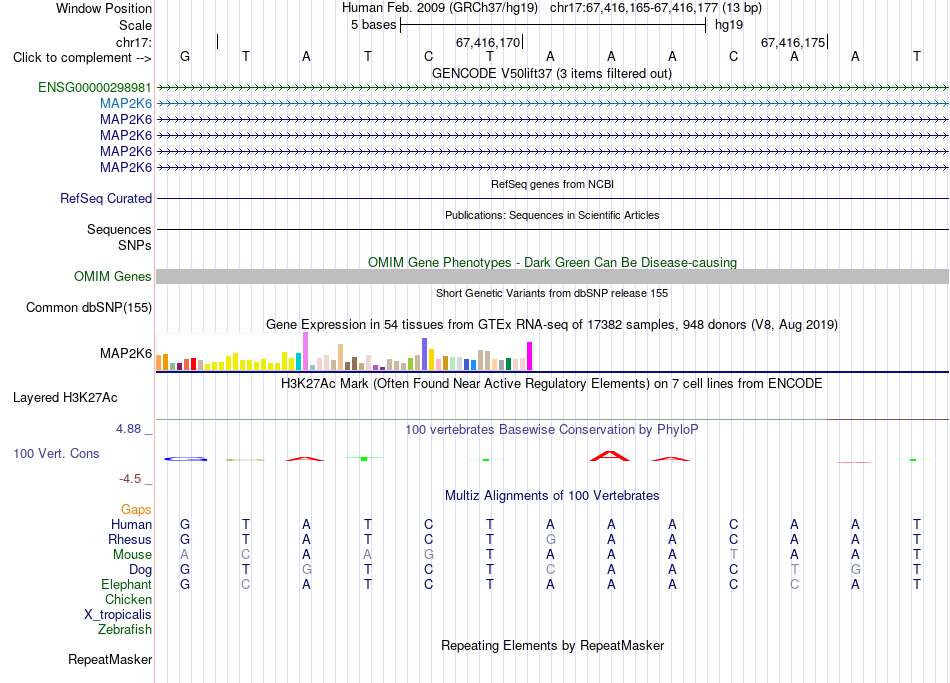Screen dimensions: 950x683
Task: Click the 100 Vert. Cons label
Action: [56, 453]
